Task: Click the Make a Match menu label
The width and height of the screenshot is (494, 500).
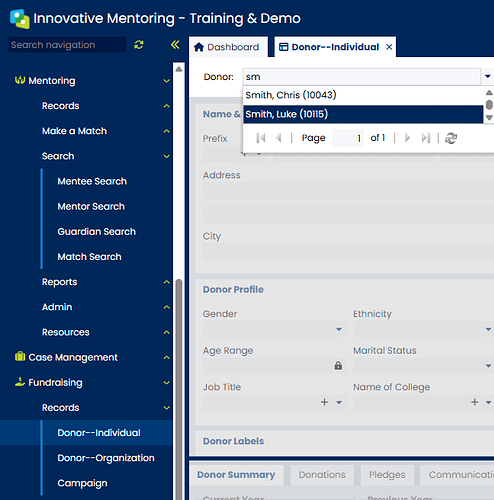Action: 74,131
